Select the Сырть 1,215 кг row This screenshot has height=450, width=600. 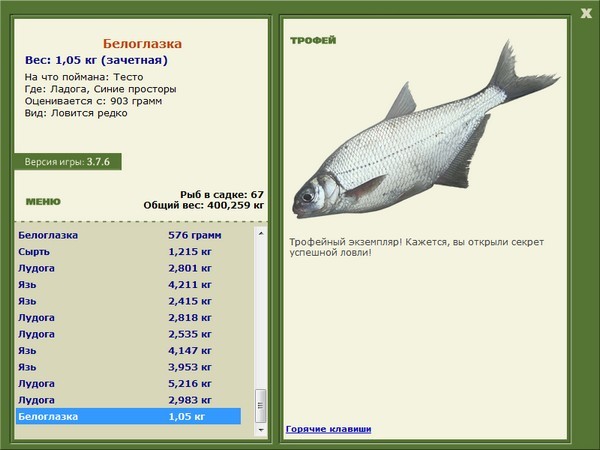point(128,251)
